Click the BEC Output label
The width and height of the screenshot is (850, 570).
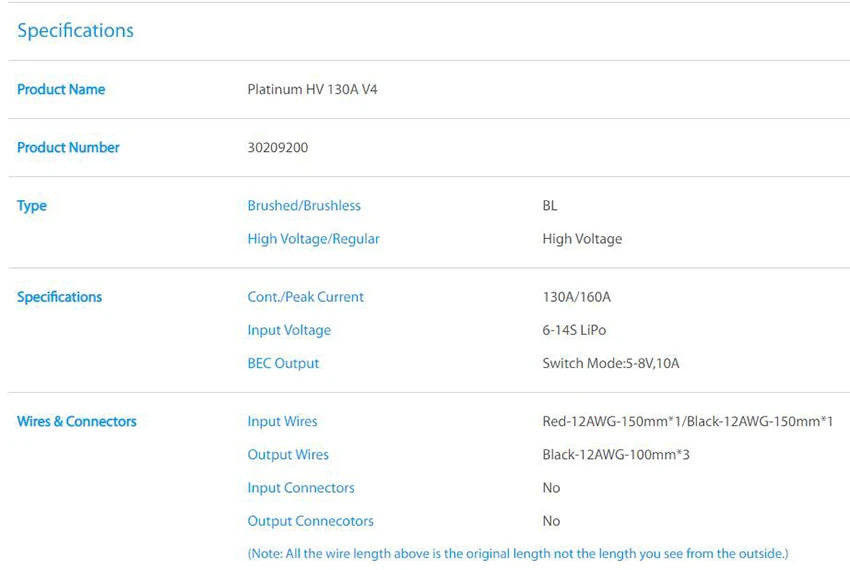[283, 363]
